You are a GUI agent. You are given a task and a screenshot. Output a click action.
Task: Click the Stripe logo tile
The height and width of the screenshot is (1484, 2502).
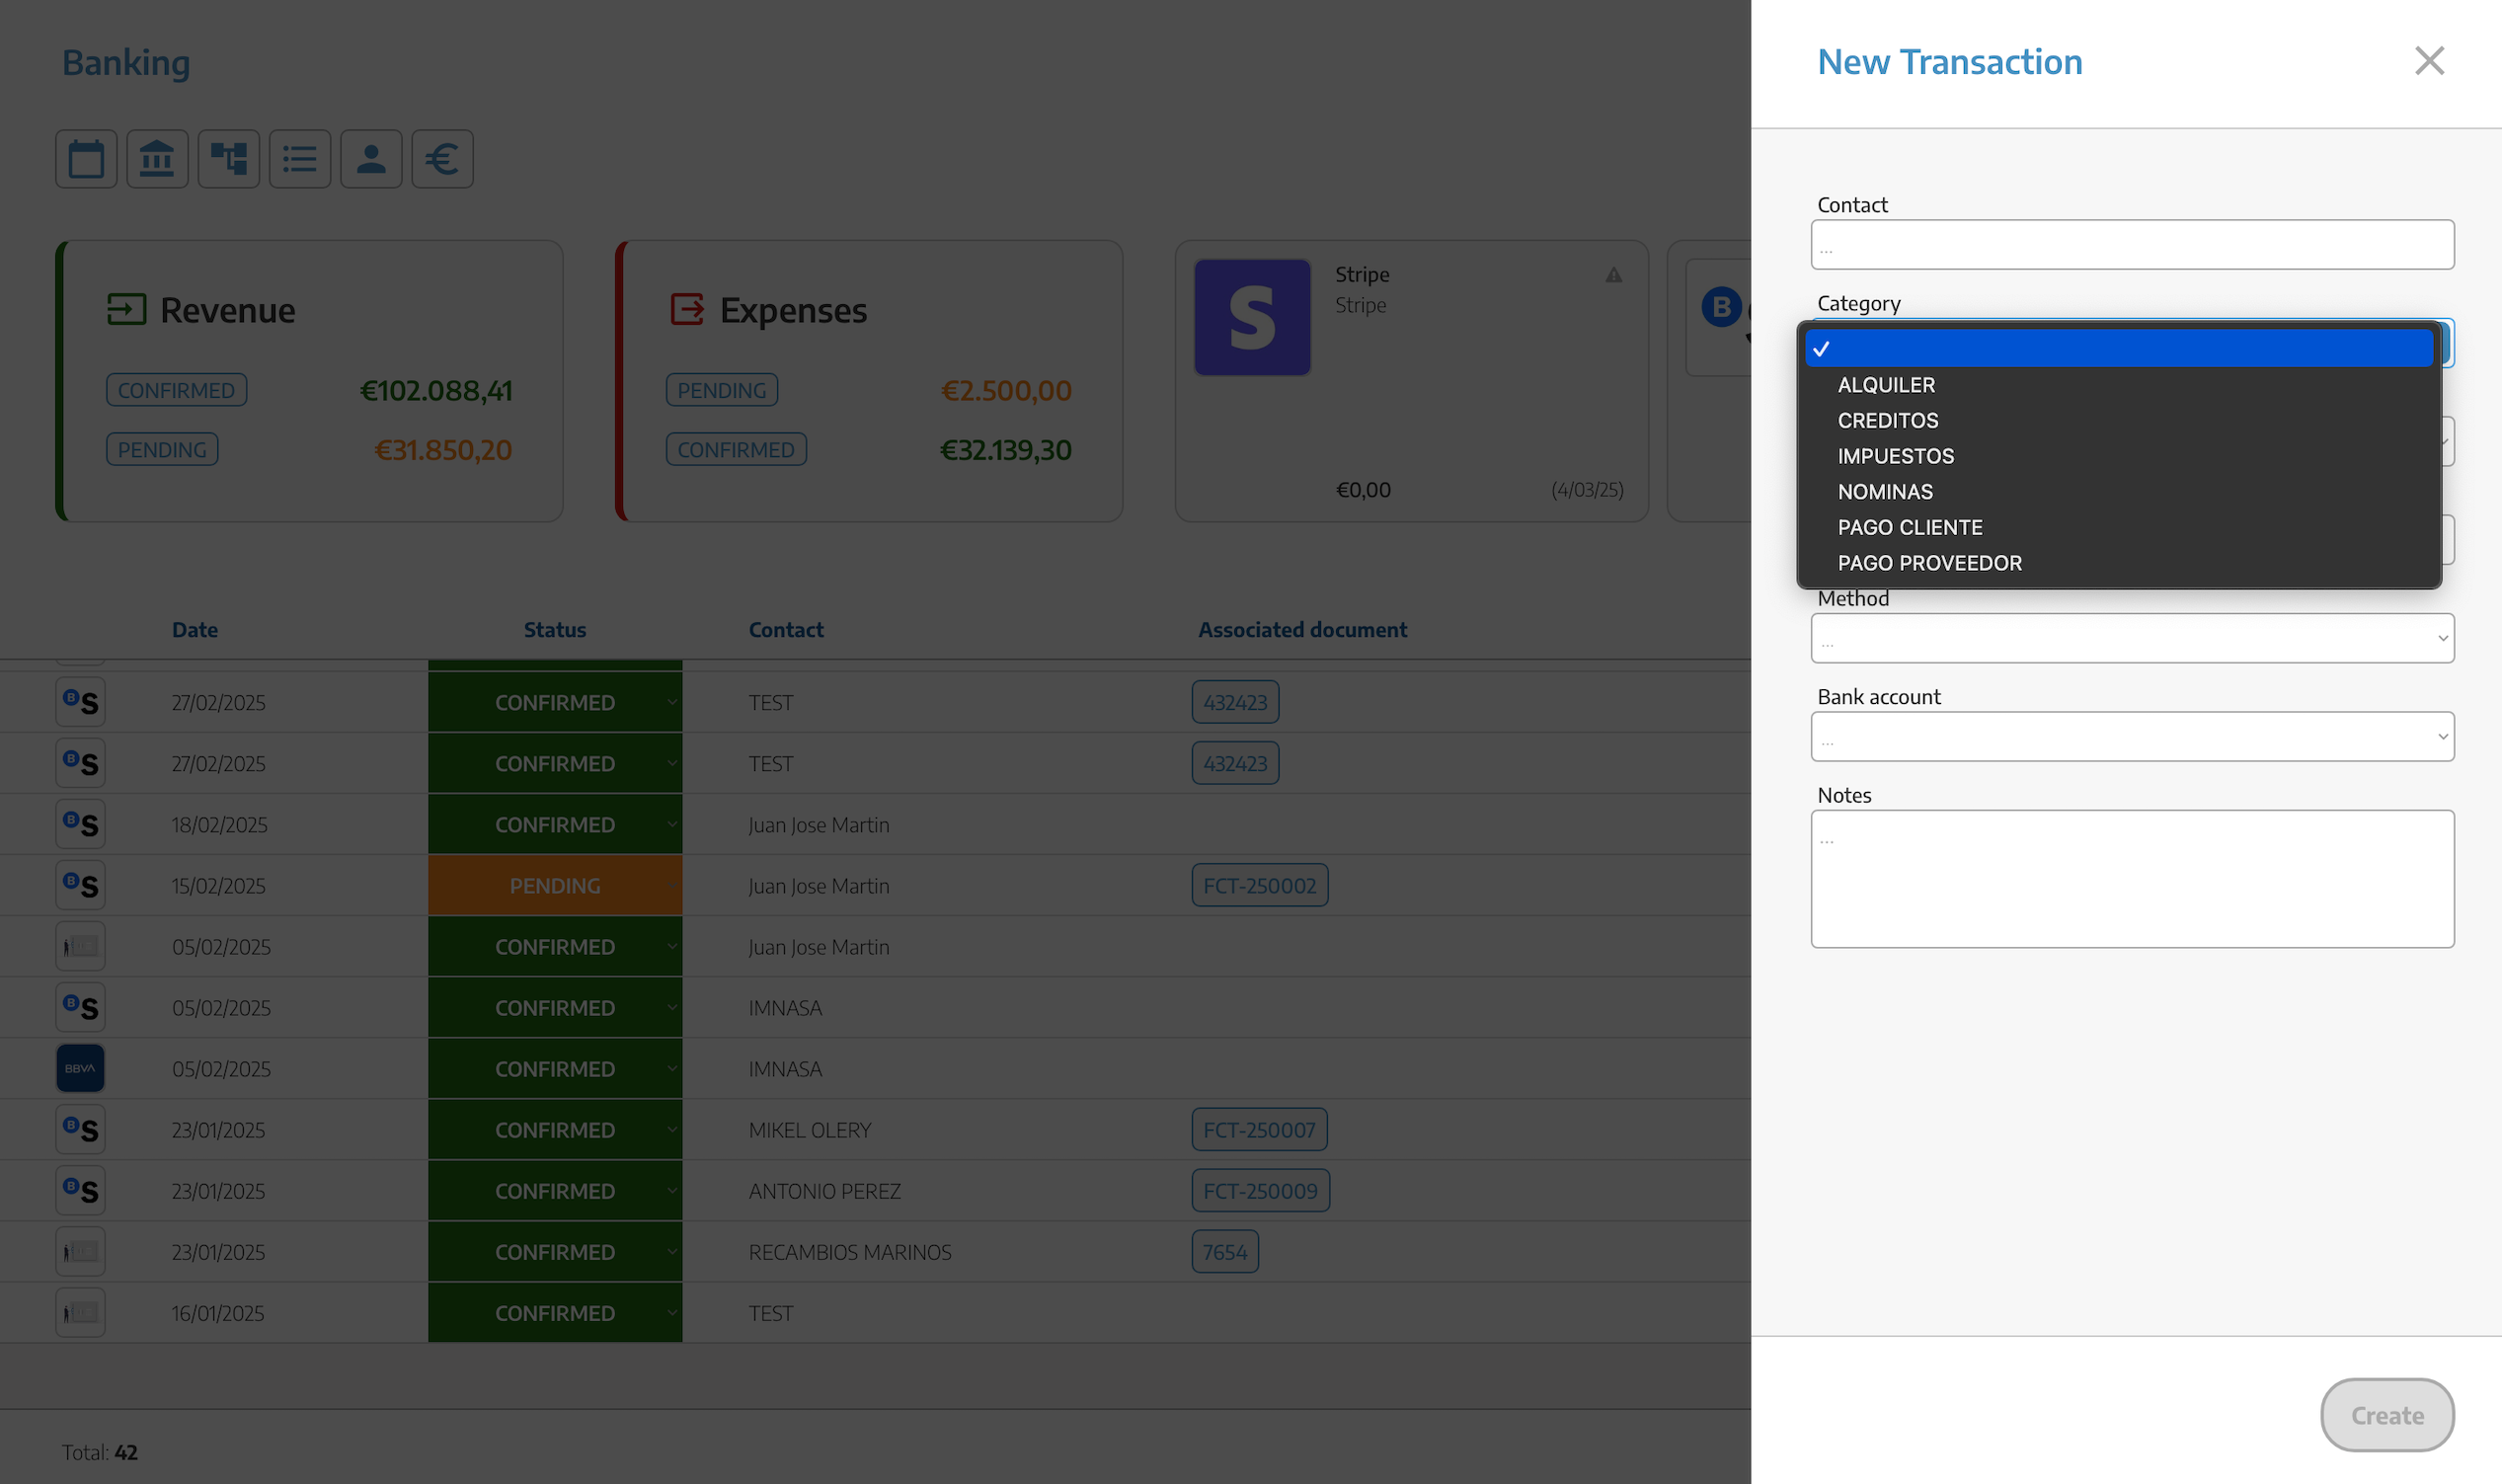1252,317
